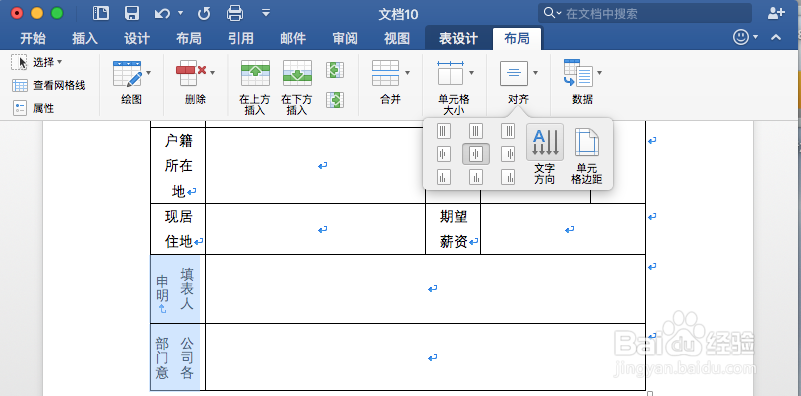
Task: Collapse the ribbon with the chevron
Action: click(775, 37)
